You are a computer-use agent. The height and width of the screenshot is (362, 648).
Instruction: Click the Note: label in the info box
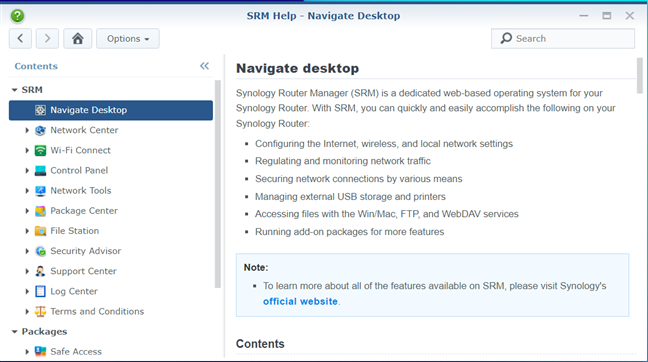click(256, 267)
